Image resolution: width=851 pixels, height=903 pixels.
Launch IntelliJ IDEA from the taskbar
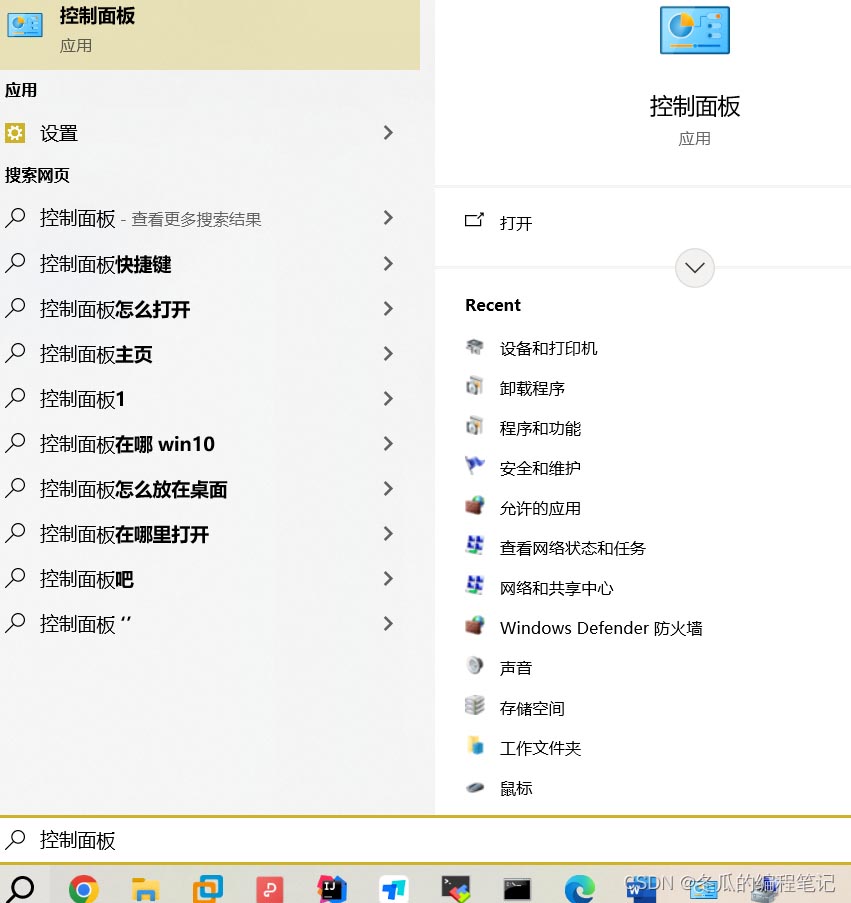click(x=332, y=889)
